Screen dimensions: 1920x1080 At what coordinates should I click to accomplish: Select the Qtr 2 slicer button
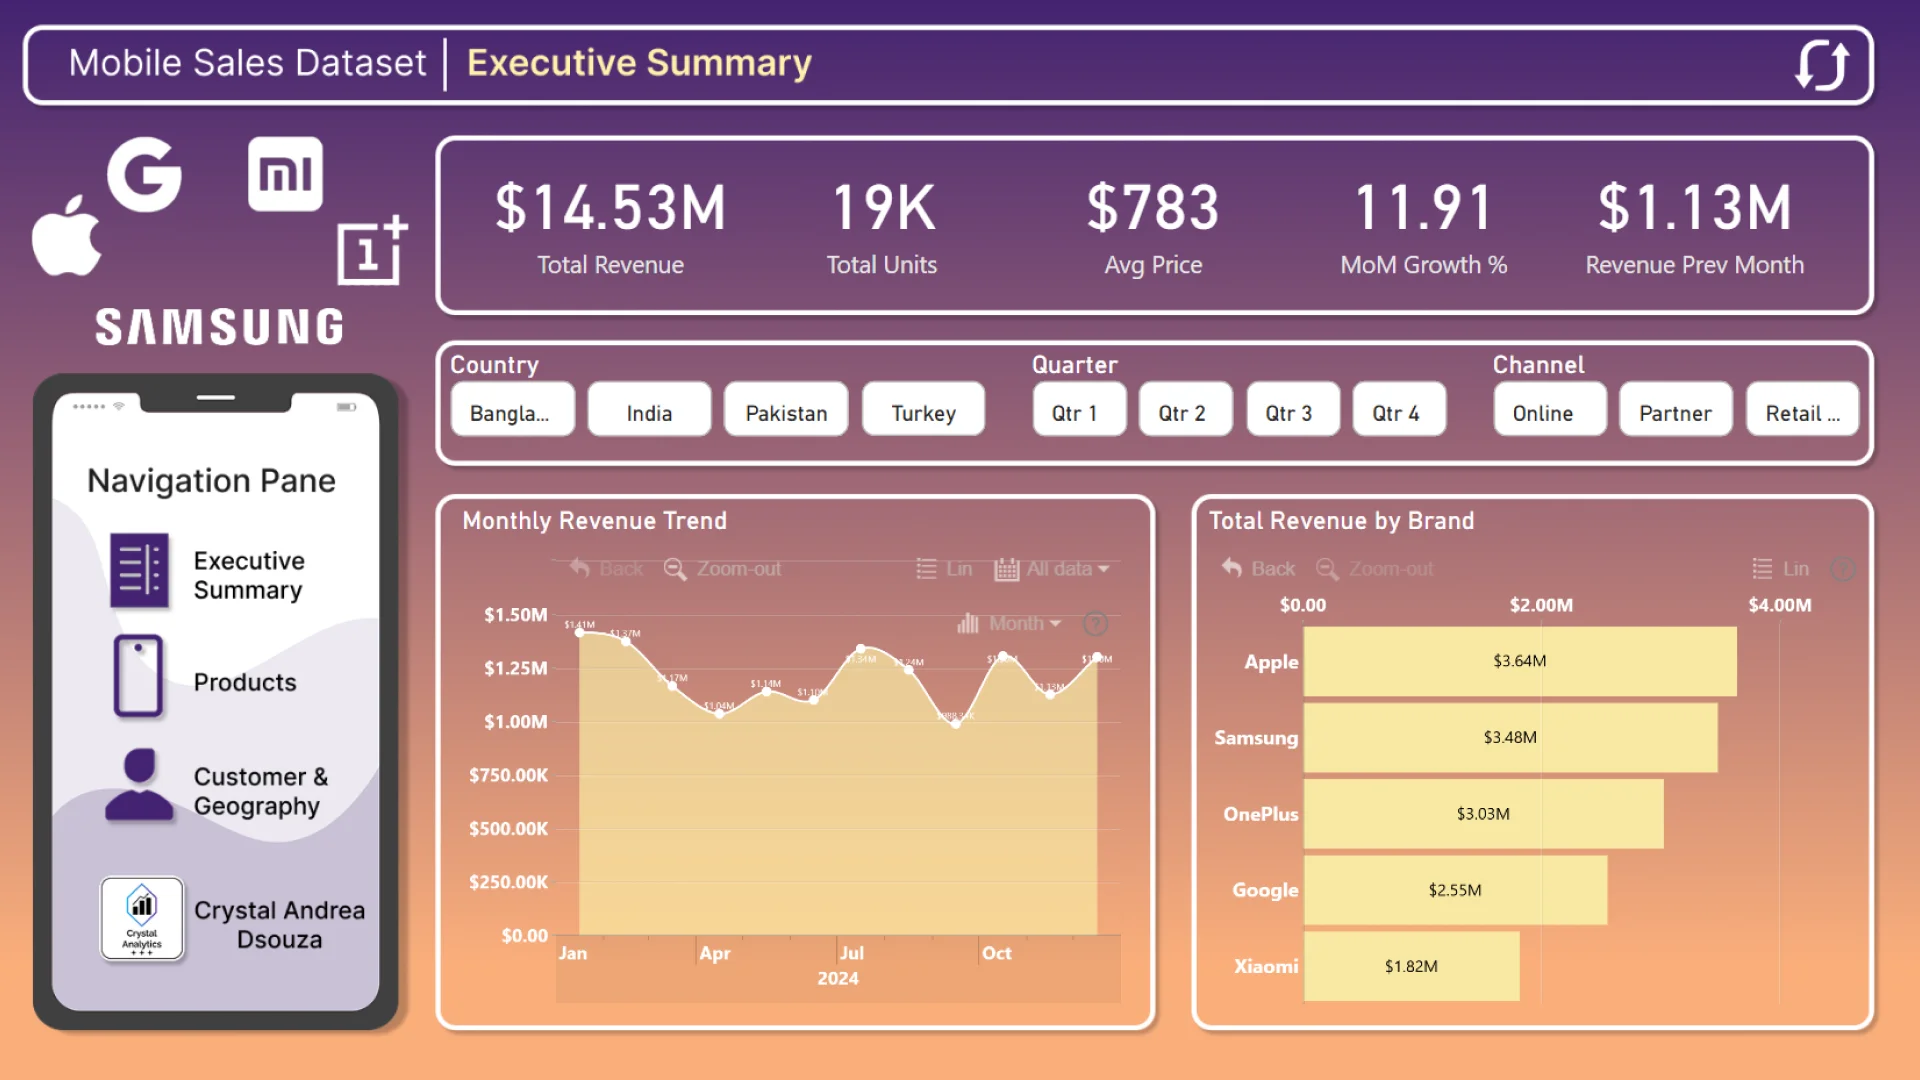click(1186, 409)
